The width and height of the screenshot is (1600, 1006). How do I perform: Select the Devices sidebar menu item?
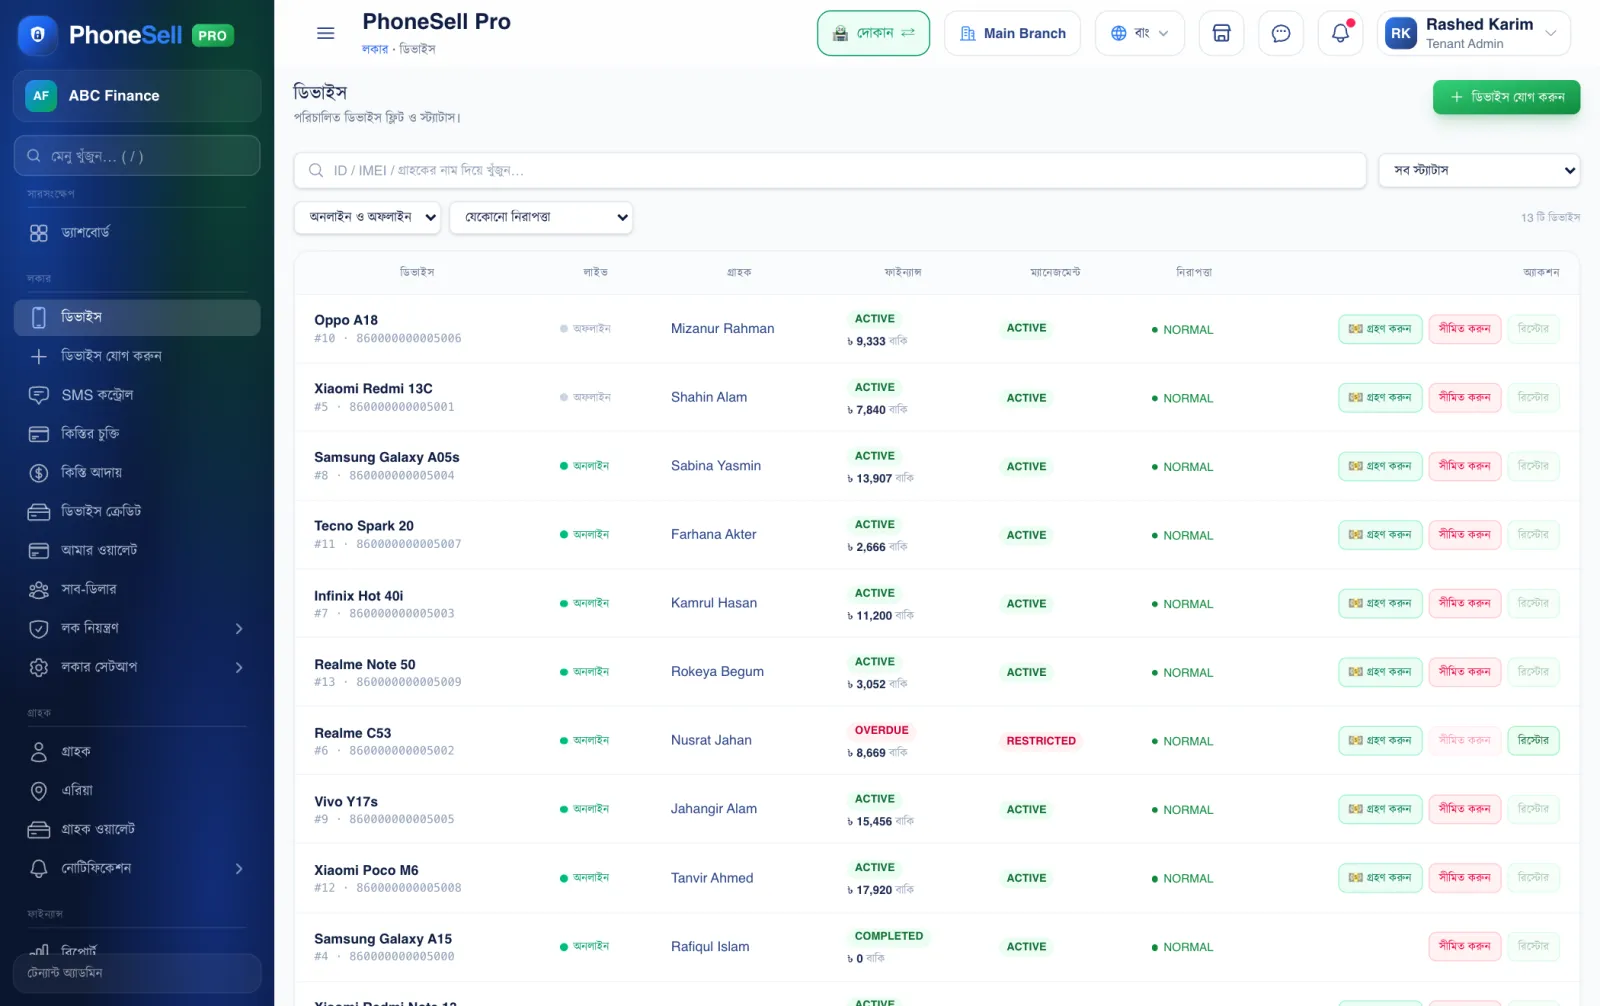click(x=137, y=317)
